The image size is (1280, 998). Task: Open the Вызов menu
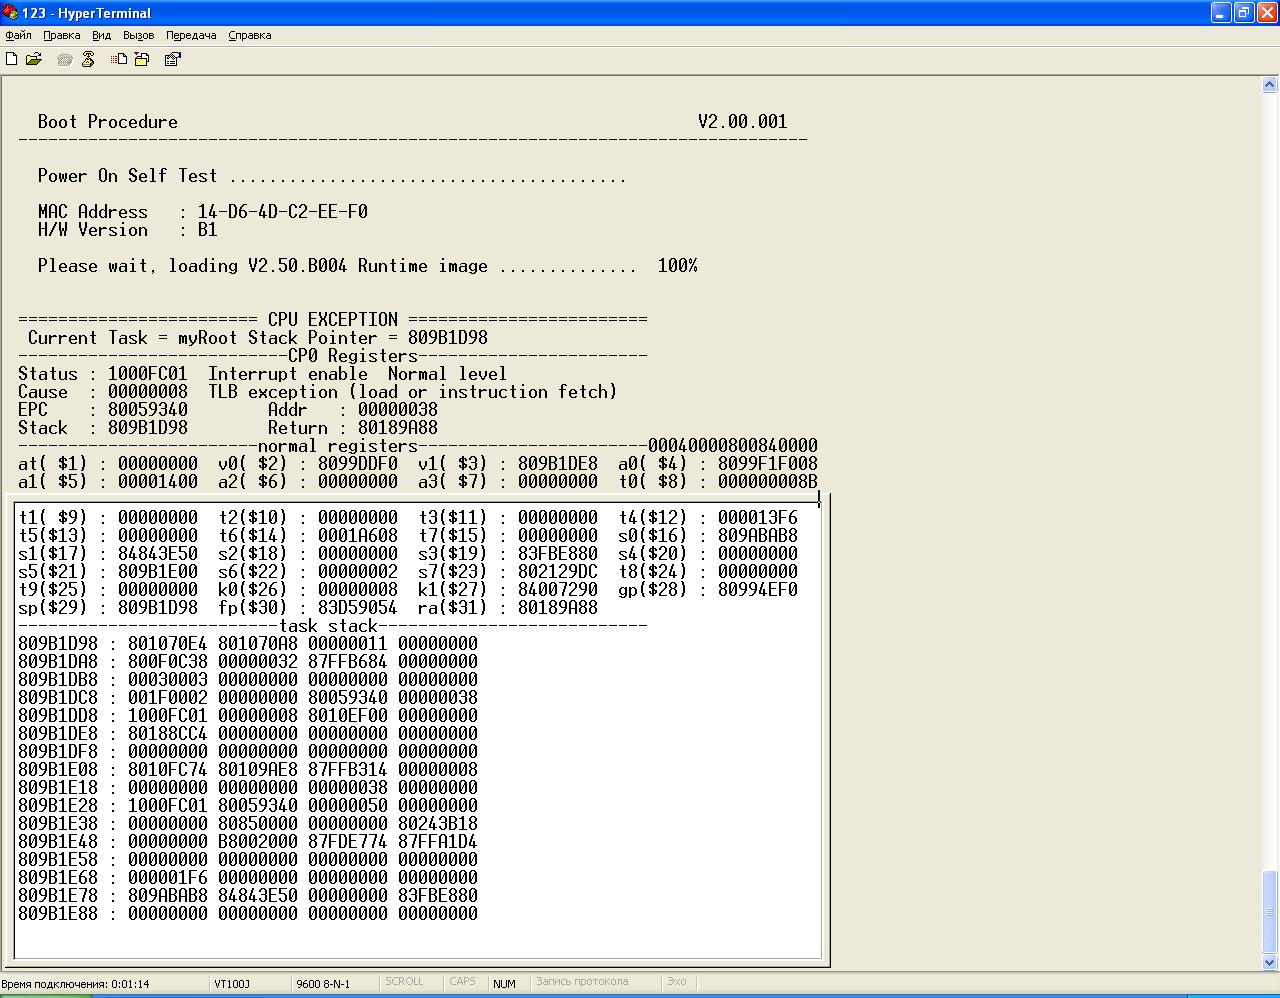138,35
